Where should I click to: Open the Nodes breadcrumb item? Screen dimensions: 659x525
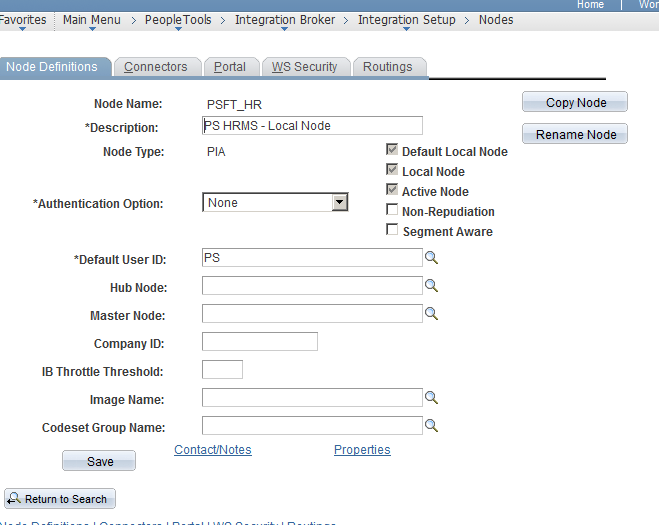496,20
